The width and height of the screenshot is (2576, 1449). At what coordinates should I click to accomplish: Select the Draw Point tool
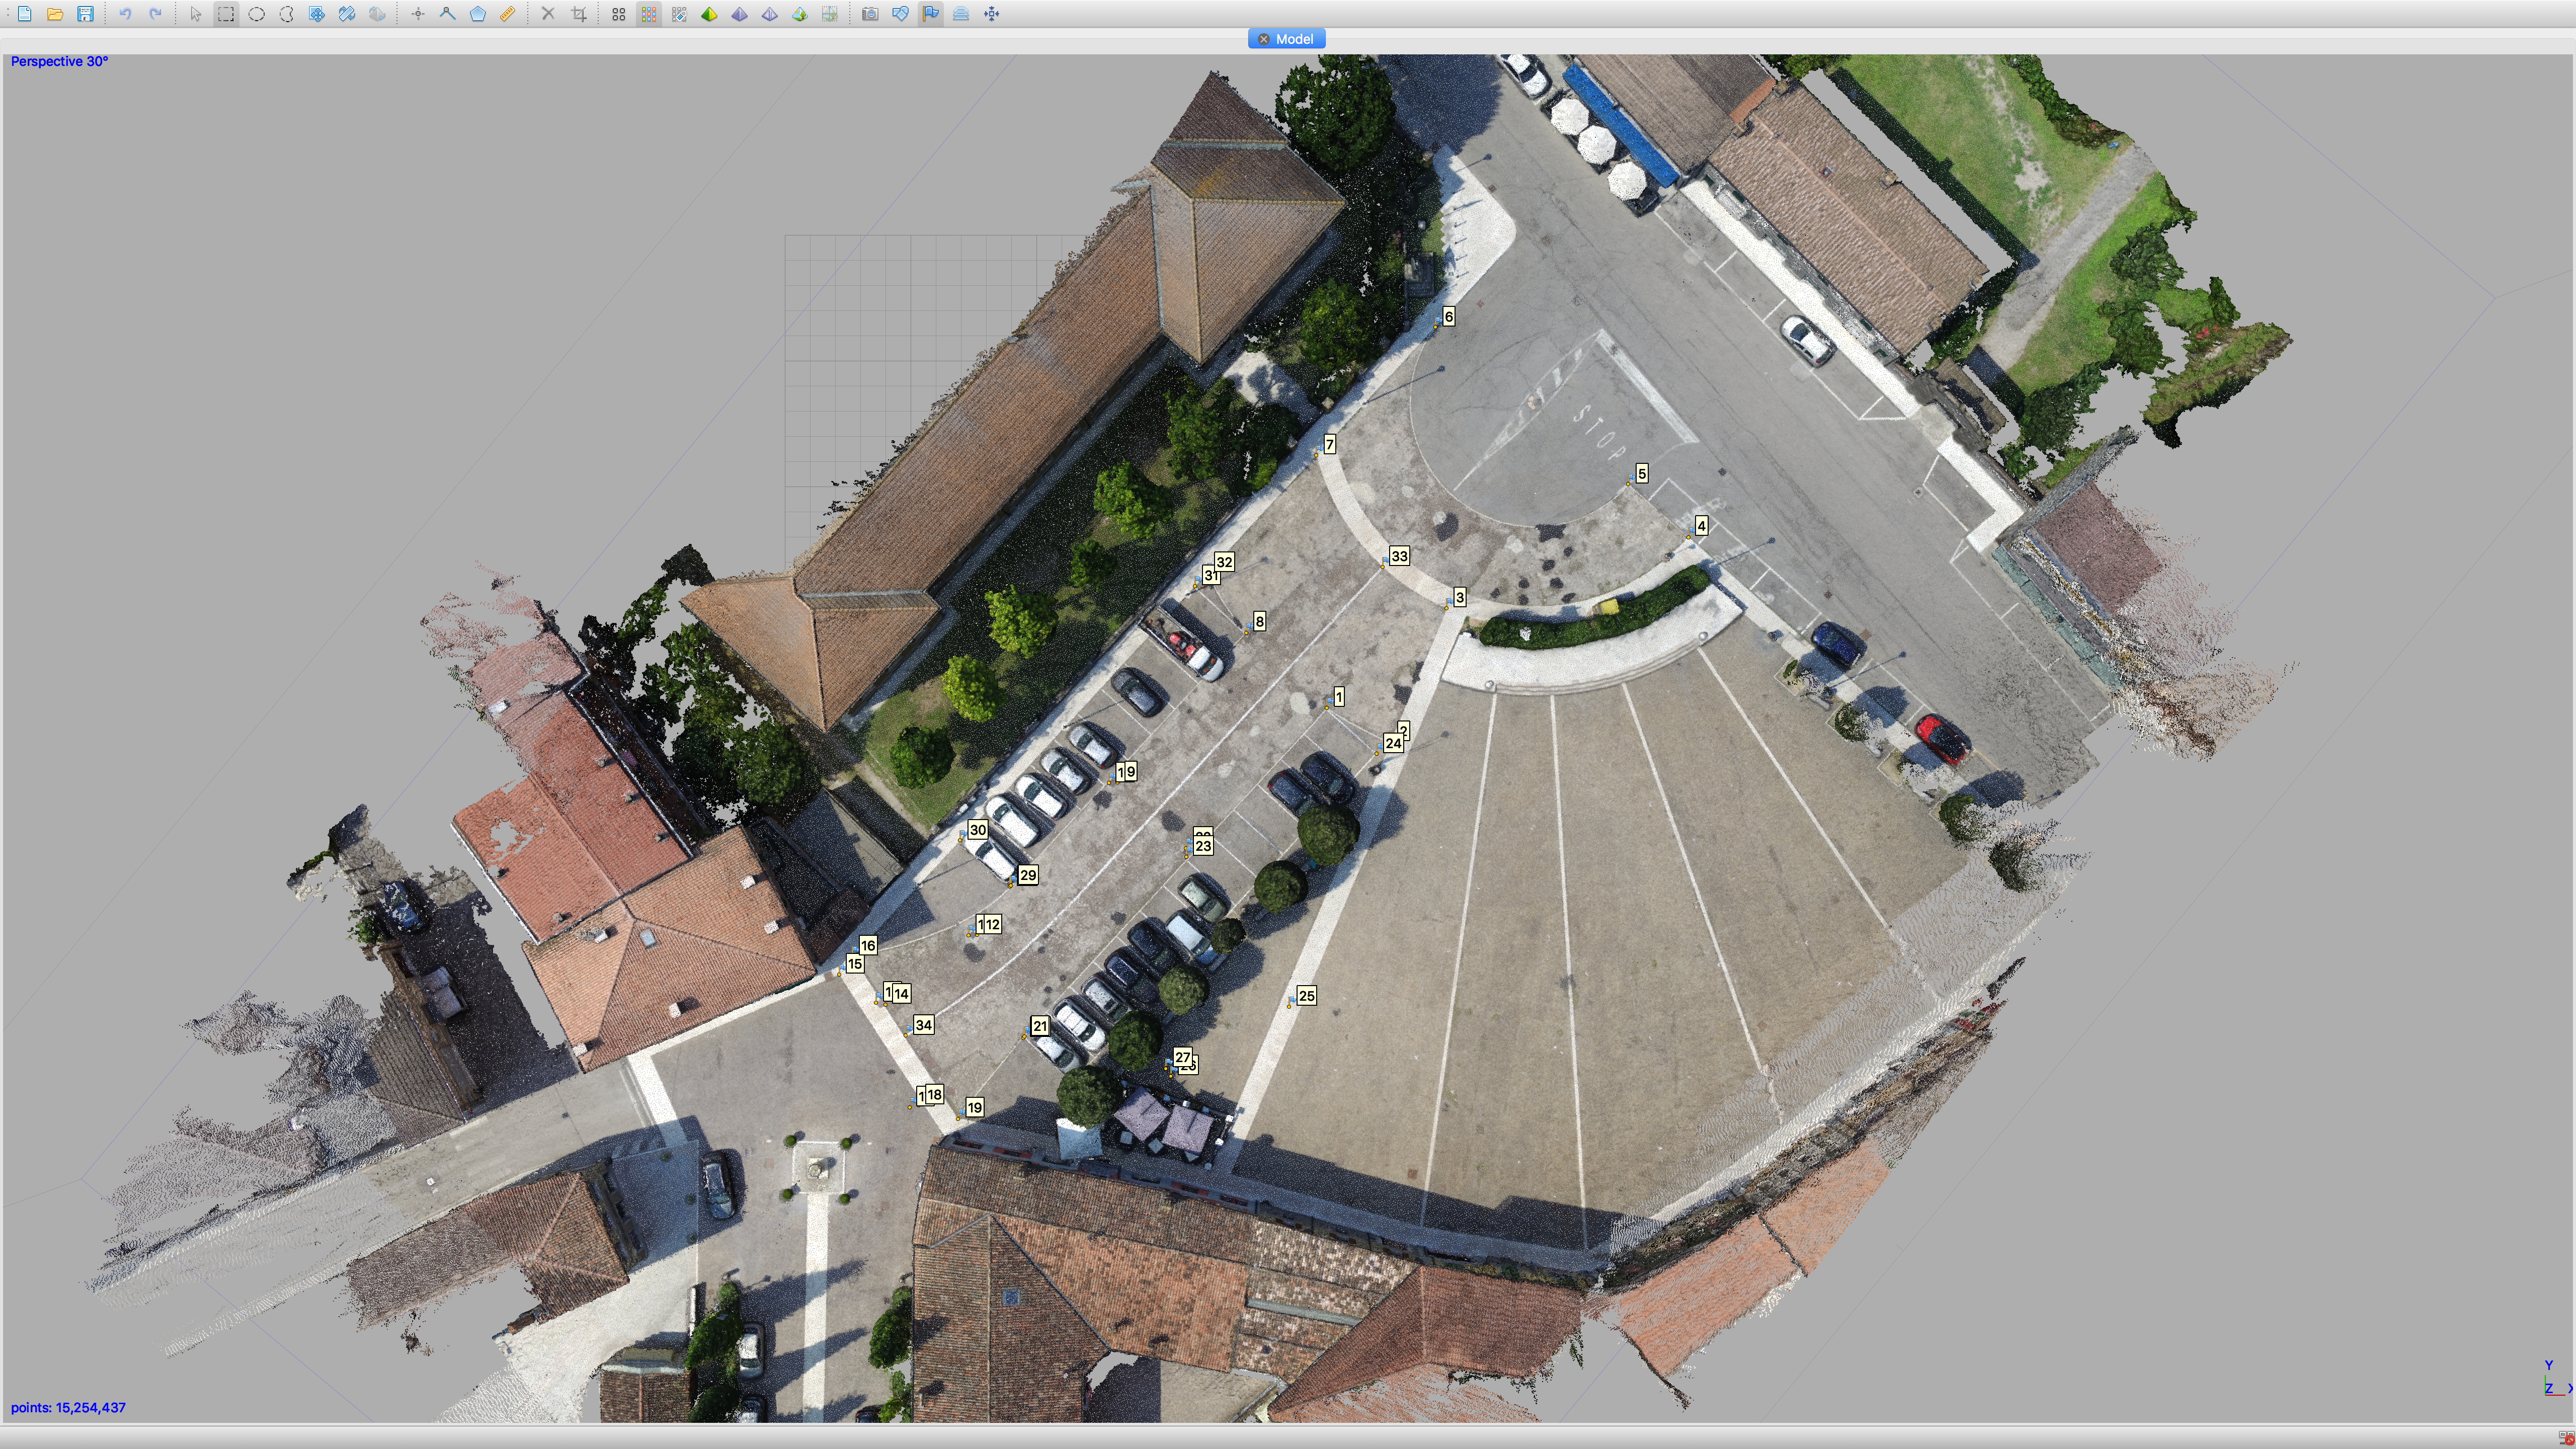(x=418, y=14)
